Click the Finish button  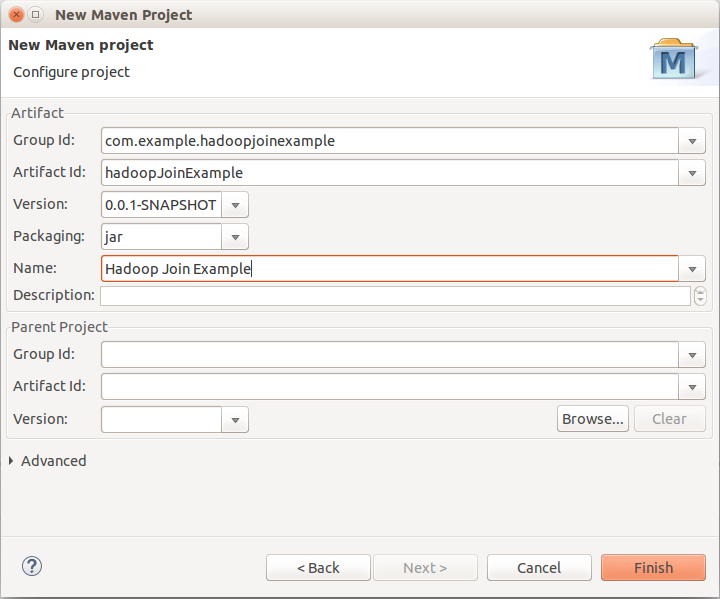(653, 568)
